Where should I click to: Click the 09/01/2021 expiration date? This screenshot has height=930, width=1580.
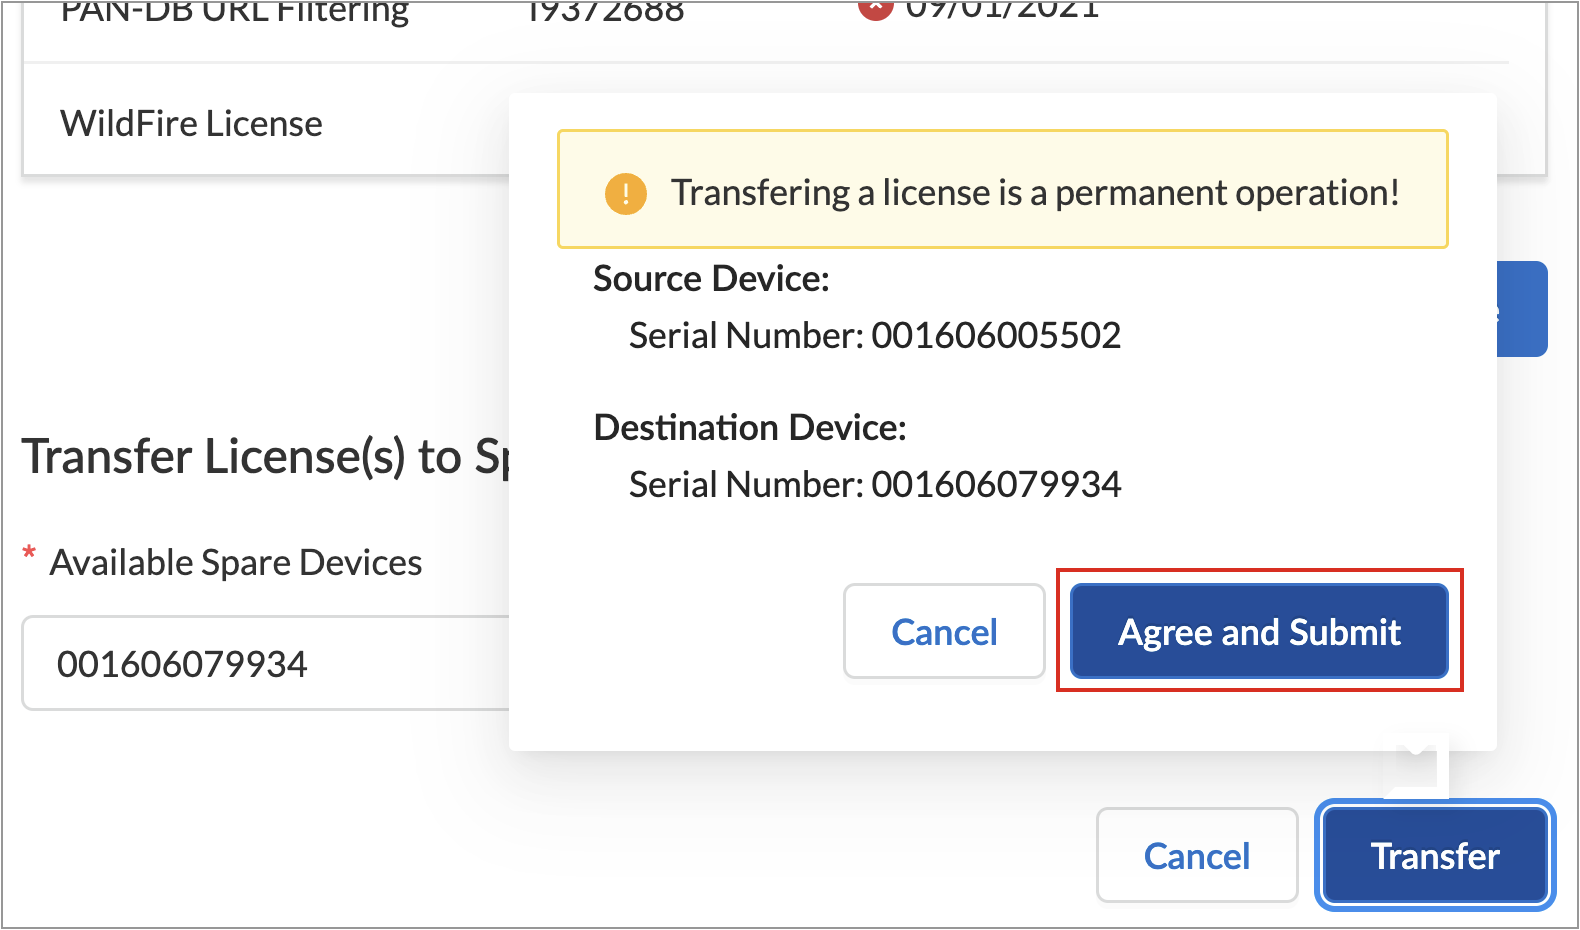(x=1002, y=10)
